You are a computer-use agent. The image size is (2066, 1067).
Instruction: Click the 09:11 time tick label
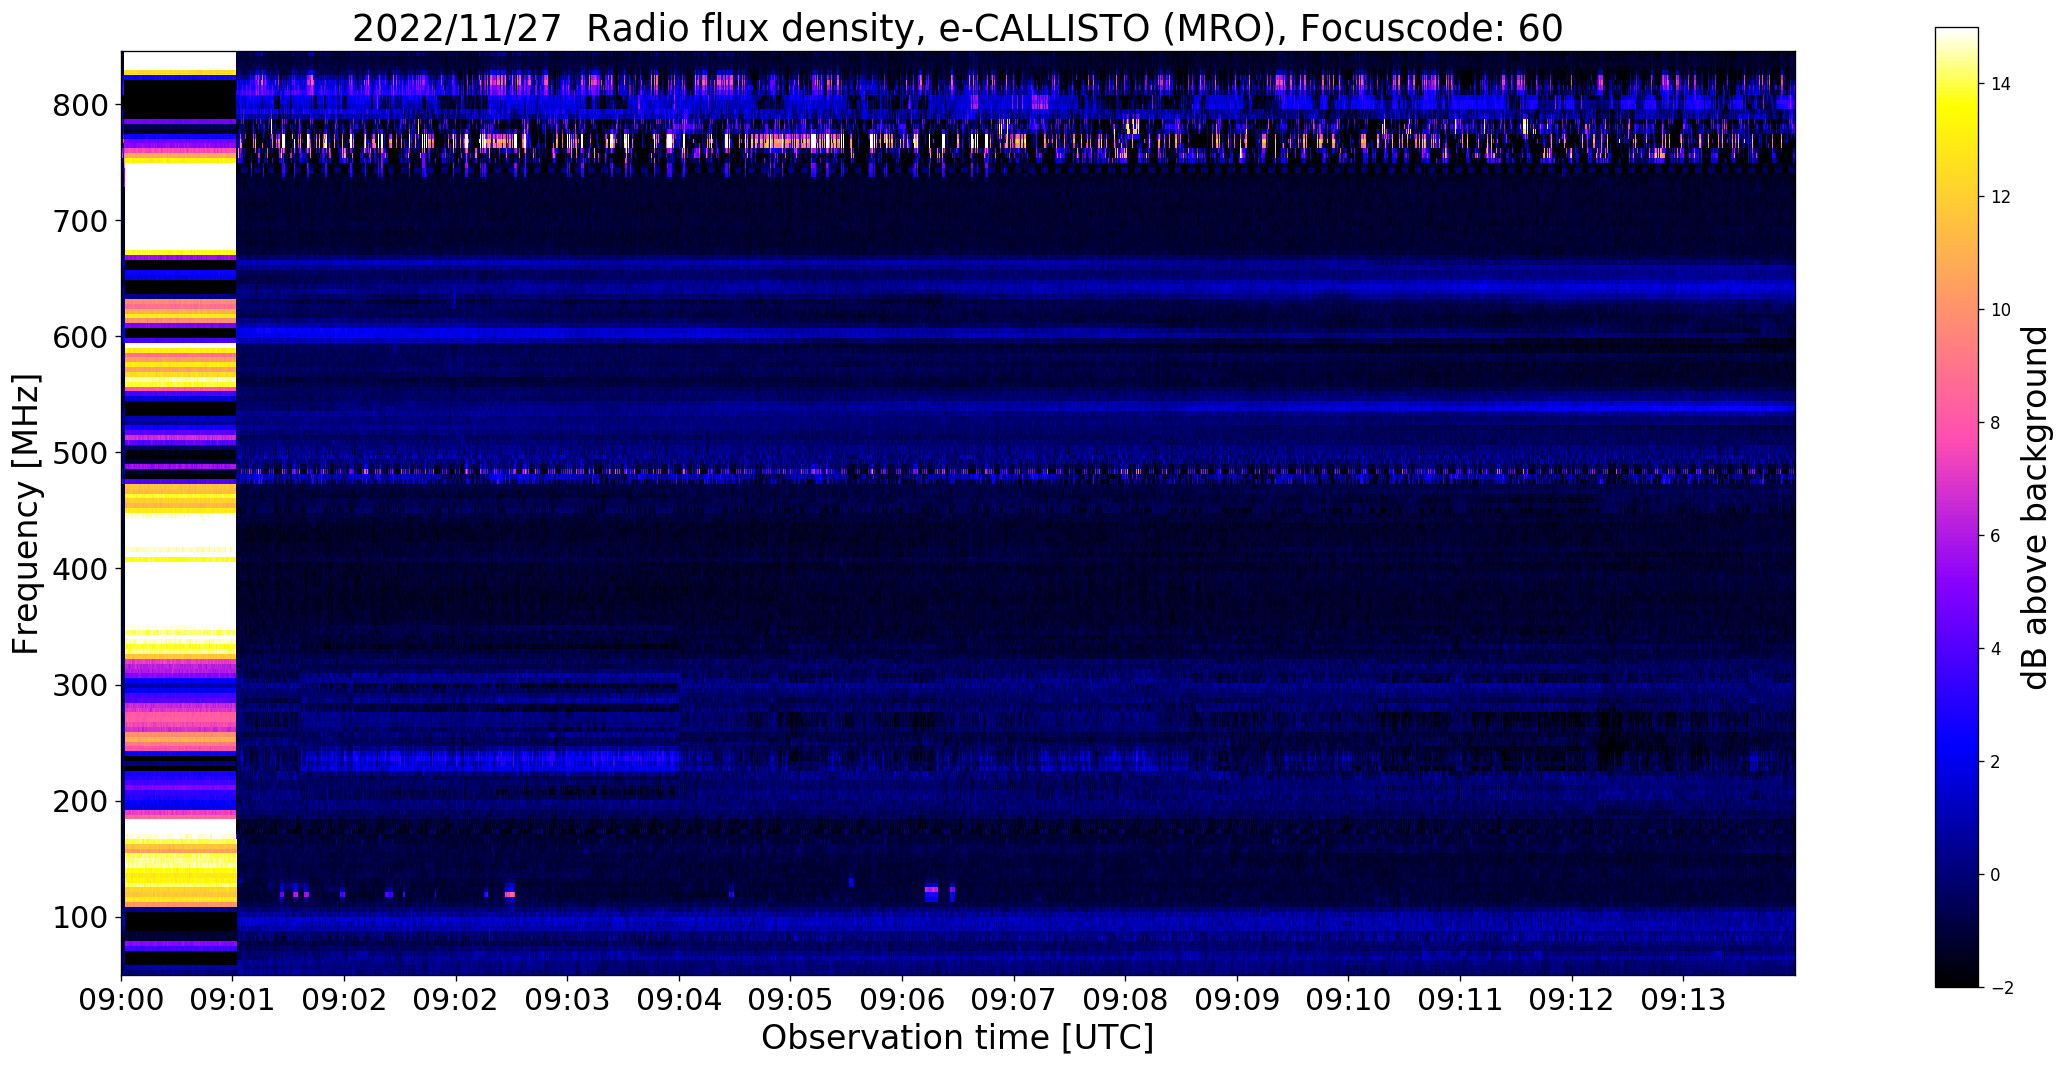tap(1460, 1000)
